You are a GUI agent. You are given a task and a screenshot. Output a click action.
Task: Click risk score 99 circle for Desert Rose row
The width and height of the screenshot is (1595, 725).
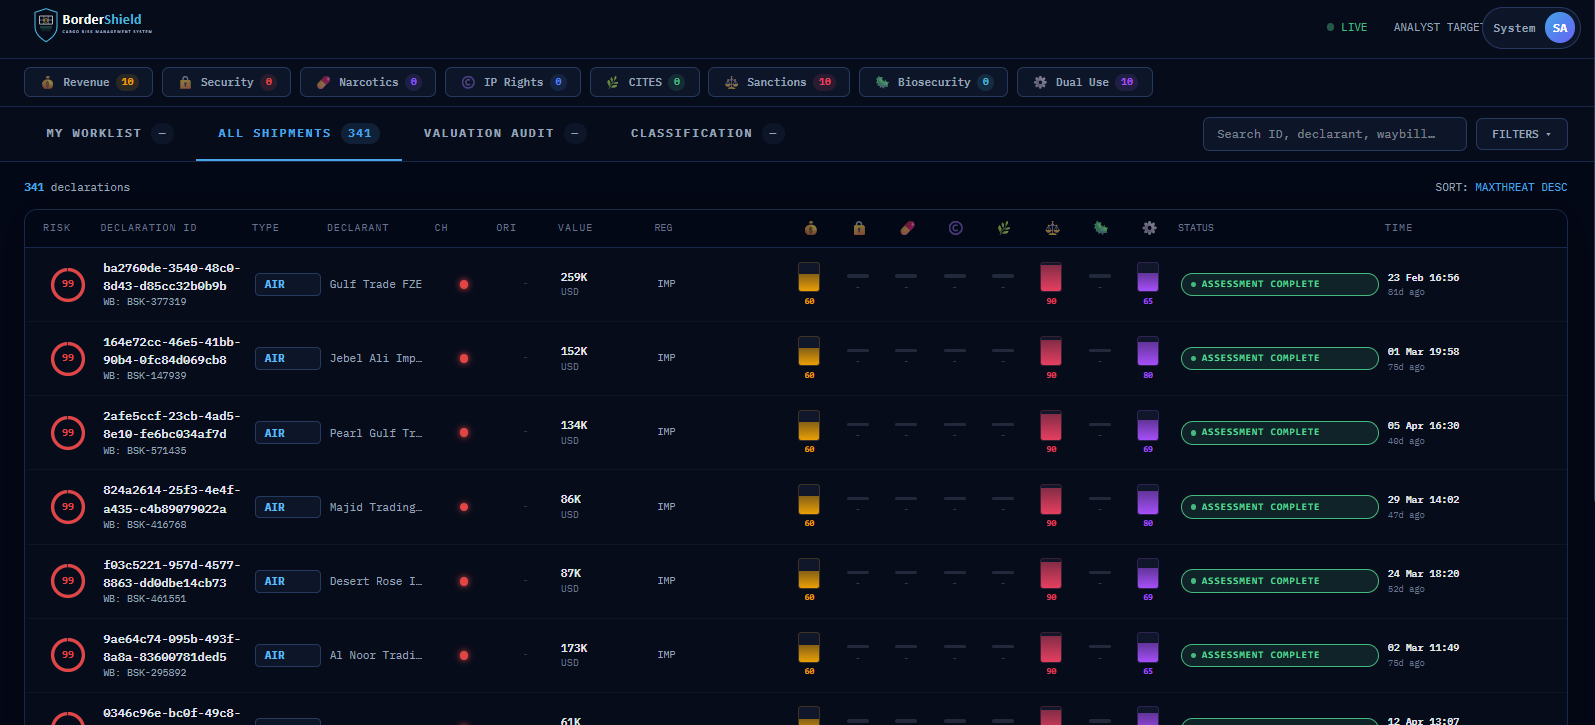pos(68,580)
